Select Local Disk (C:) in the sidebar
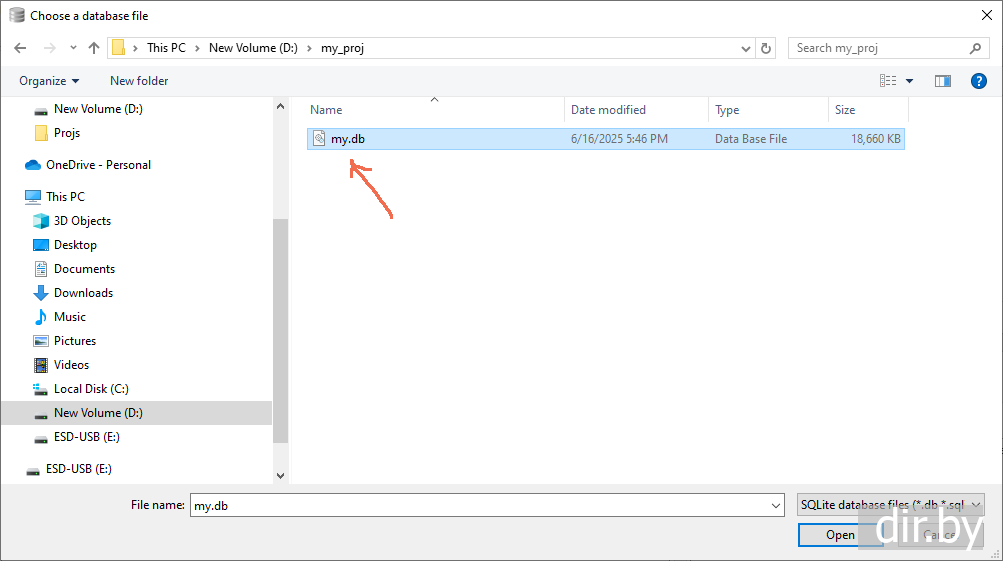Viewport: 1003px width, 561px height. pyautogui.click(x=91, y=388)
